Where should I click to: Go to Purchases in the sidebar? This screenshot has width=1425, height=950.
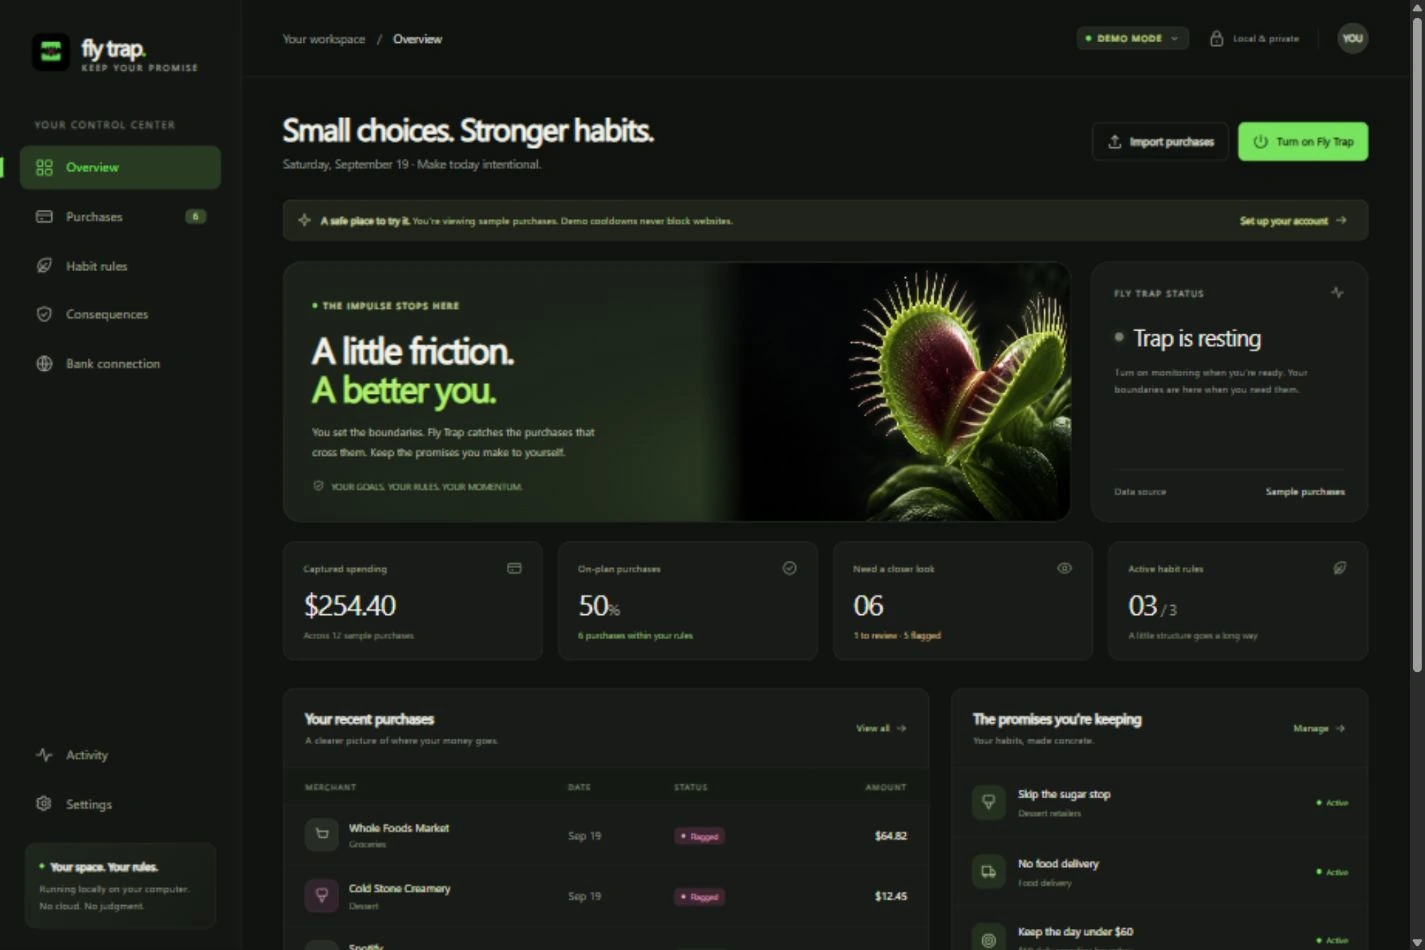coord(120,216)
